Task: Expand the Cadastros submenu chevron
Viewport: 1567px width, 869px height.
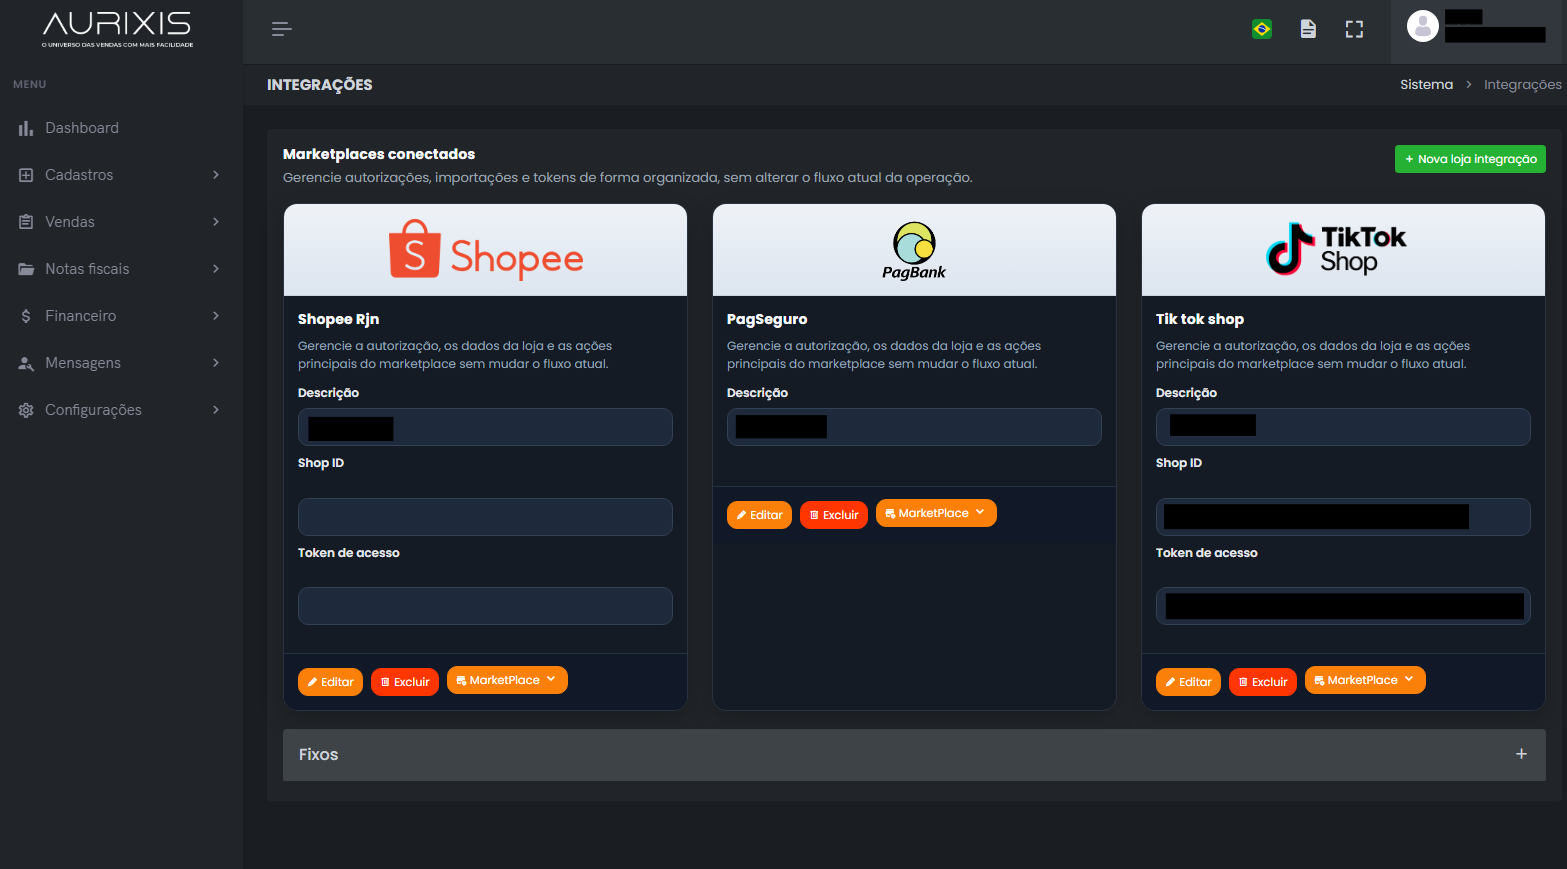Action: point(216,175)
